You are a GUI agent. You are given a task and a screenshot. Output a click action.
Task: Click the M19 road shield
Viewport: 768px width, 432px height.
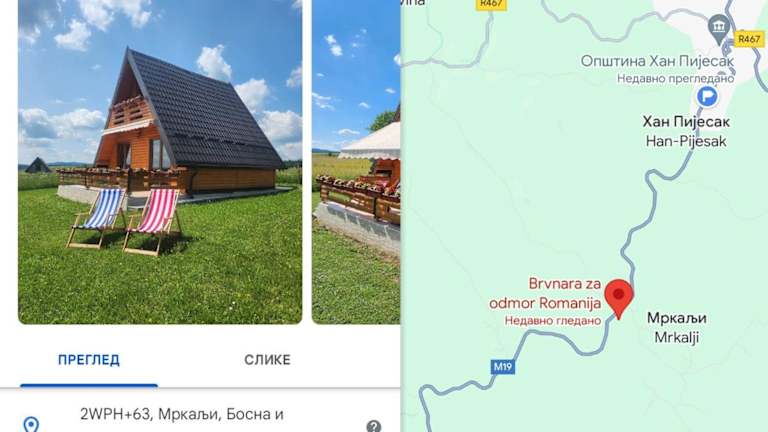[503, 366]
